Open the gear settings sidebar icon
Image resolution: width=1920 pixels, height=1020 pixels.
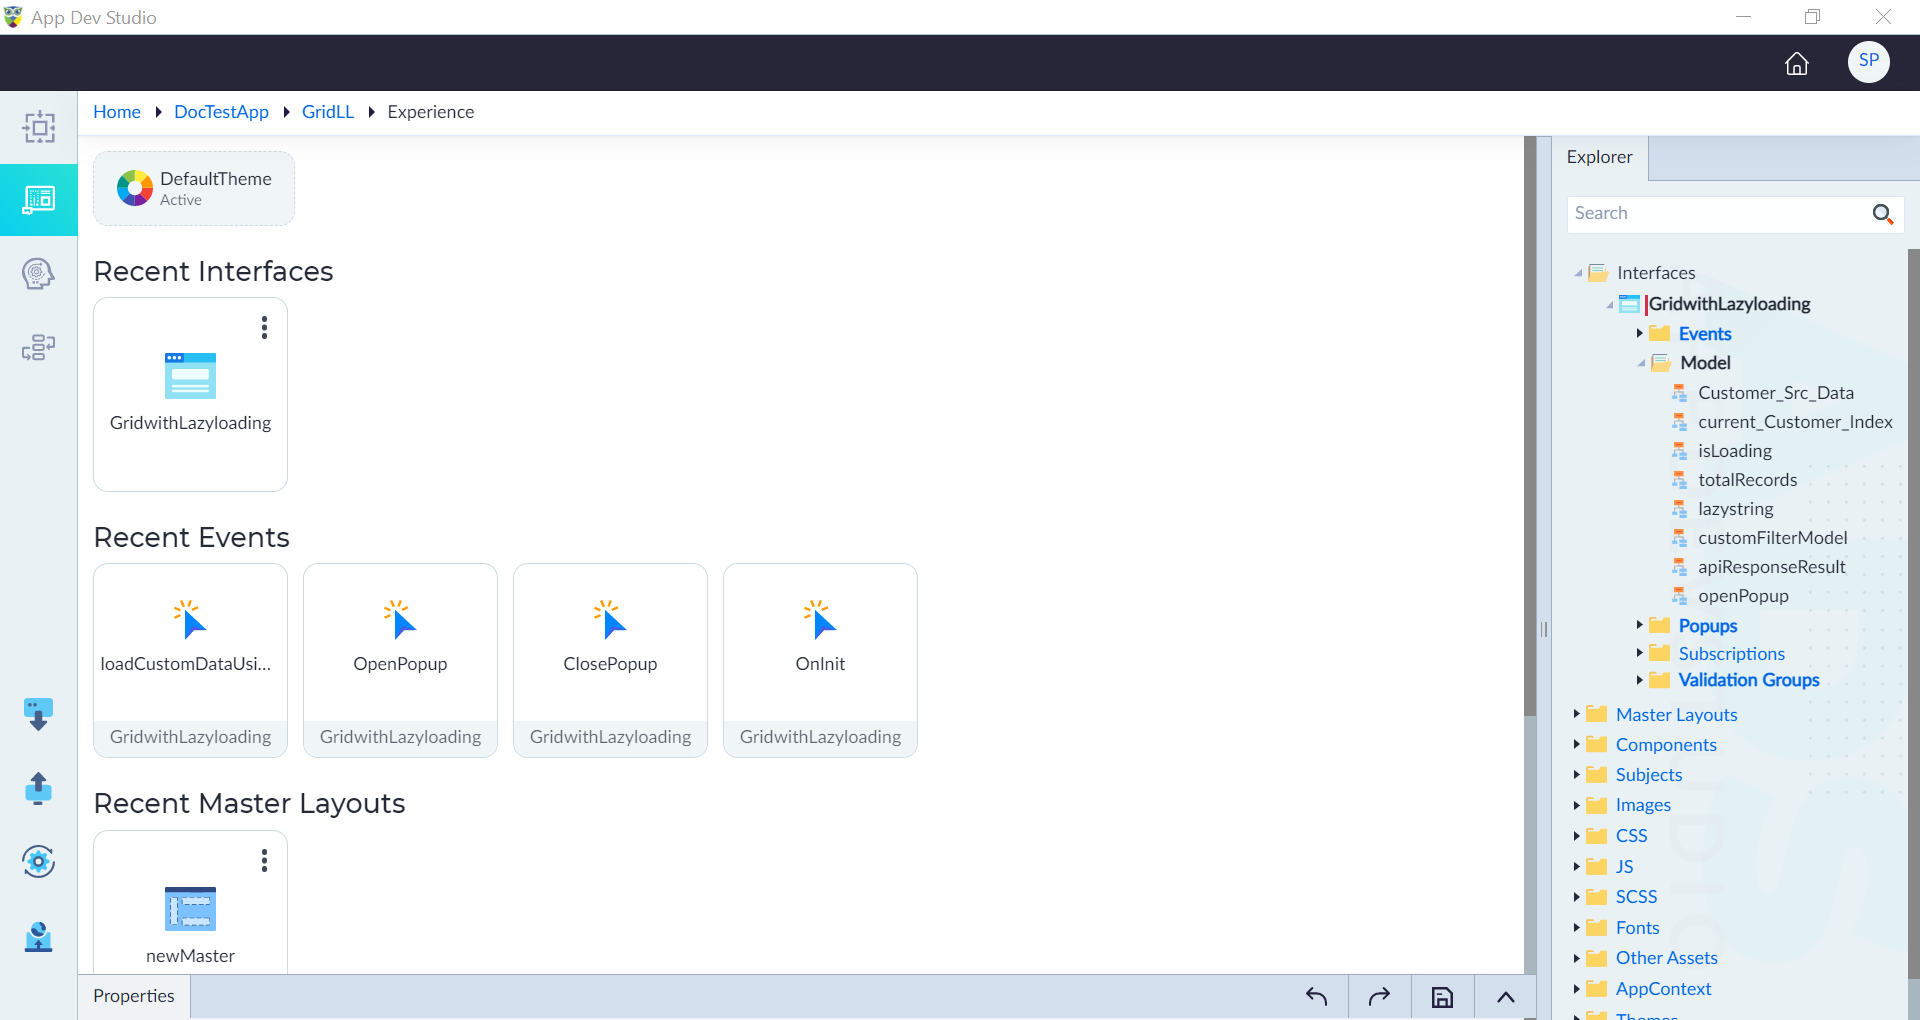click(39, 861)
